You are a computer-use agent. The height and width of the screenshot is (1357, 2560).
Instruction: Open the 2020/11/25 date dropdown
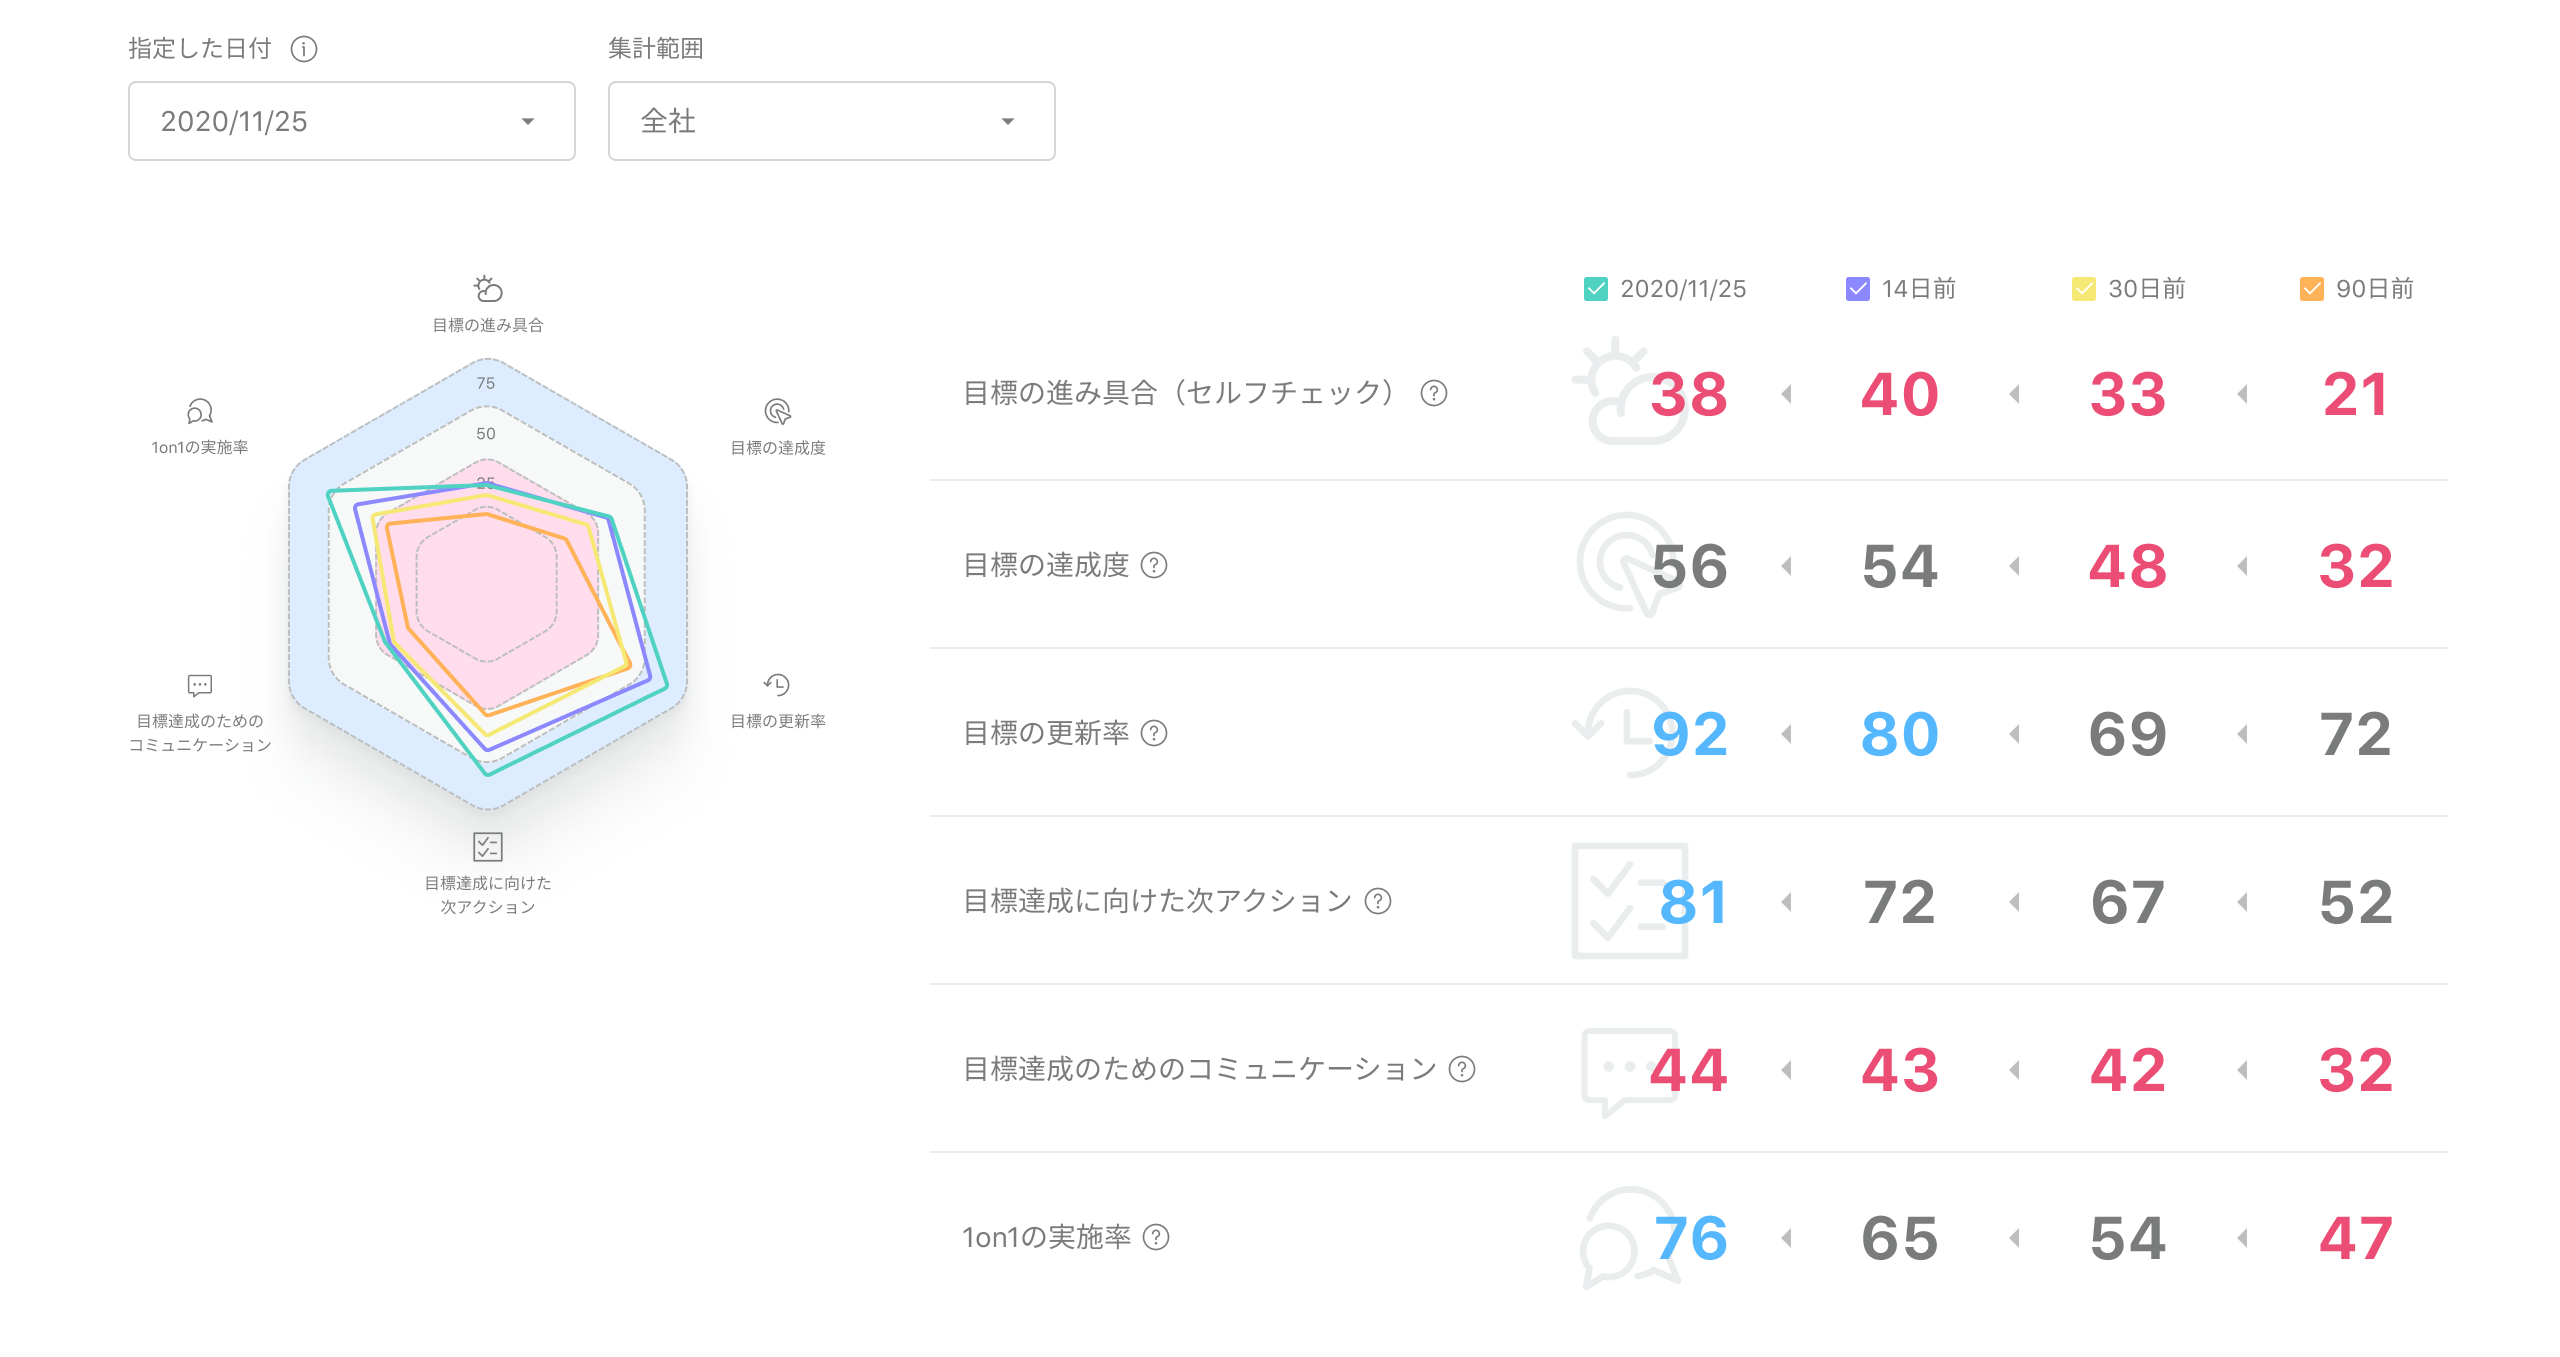coord(352,121)
